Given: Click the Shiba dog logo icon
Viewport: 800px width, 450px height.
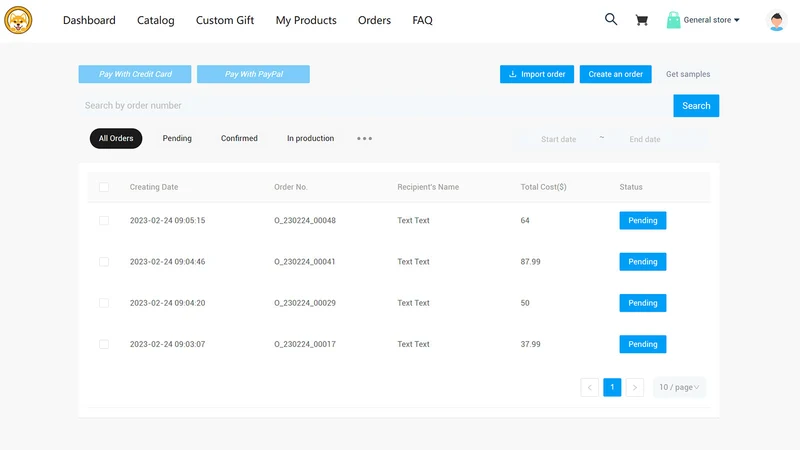Looking at the screenshot, I should [18, 20].
